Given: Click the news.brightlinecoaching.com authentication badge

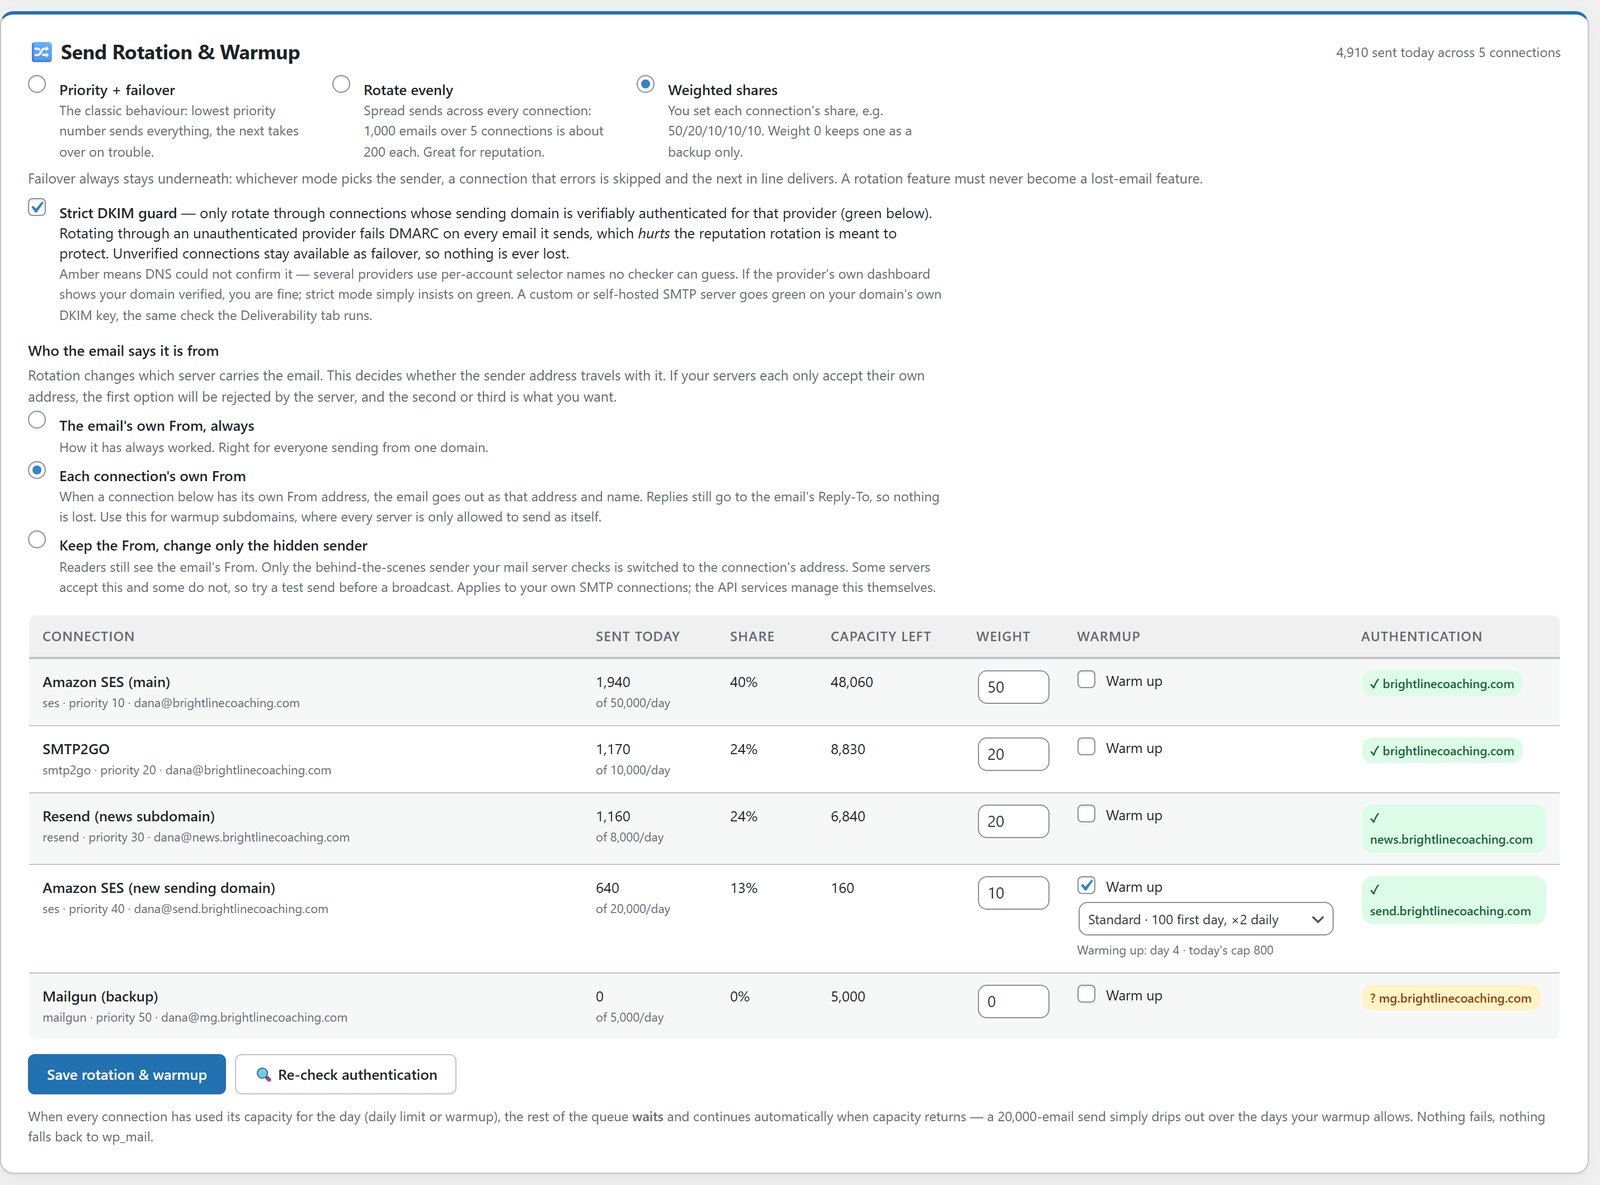Looking at the screenshot, I should click(1453, 829).
